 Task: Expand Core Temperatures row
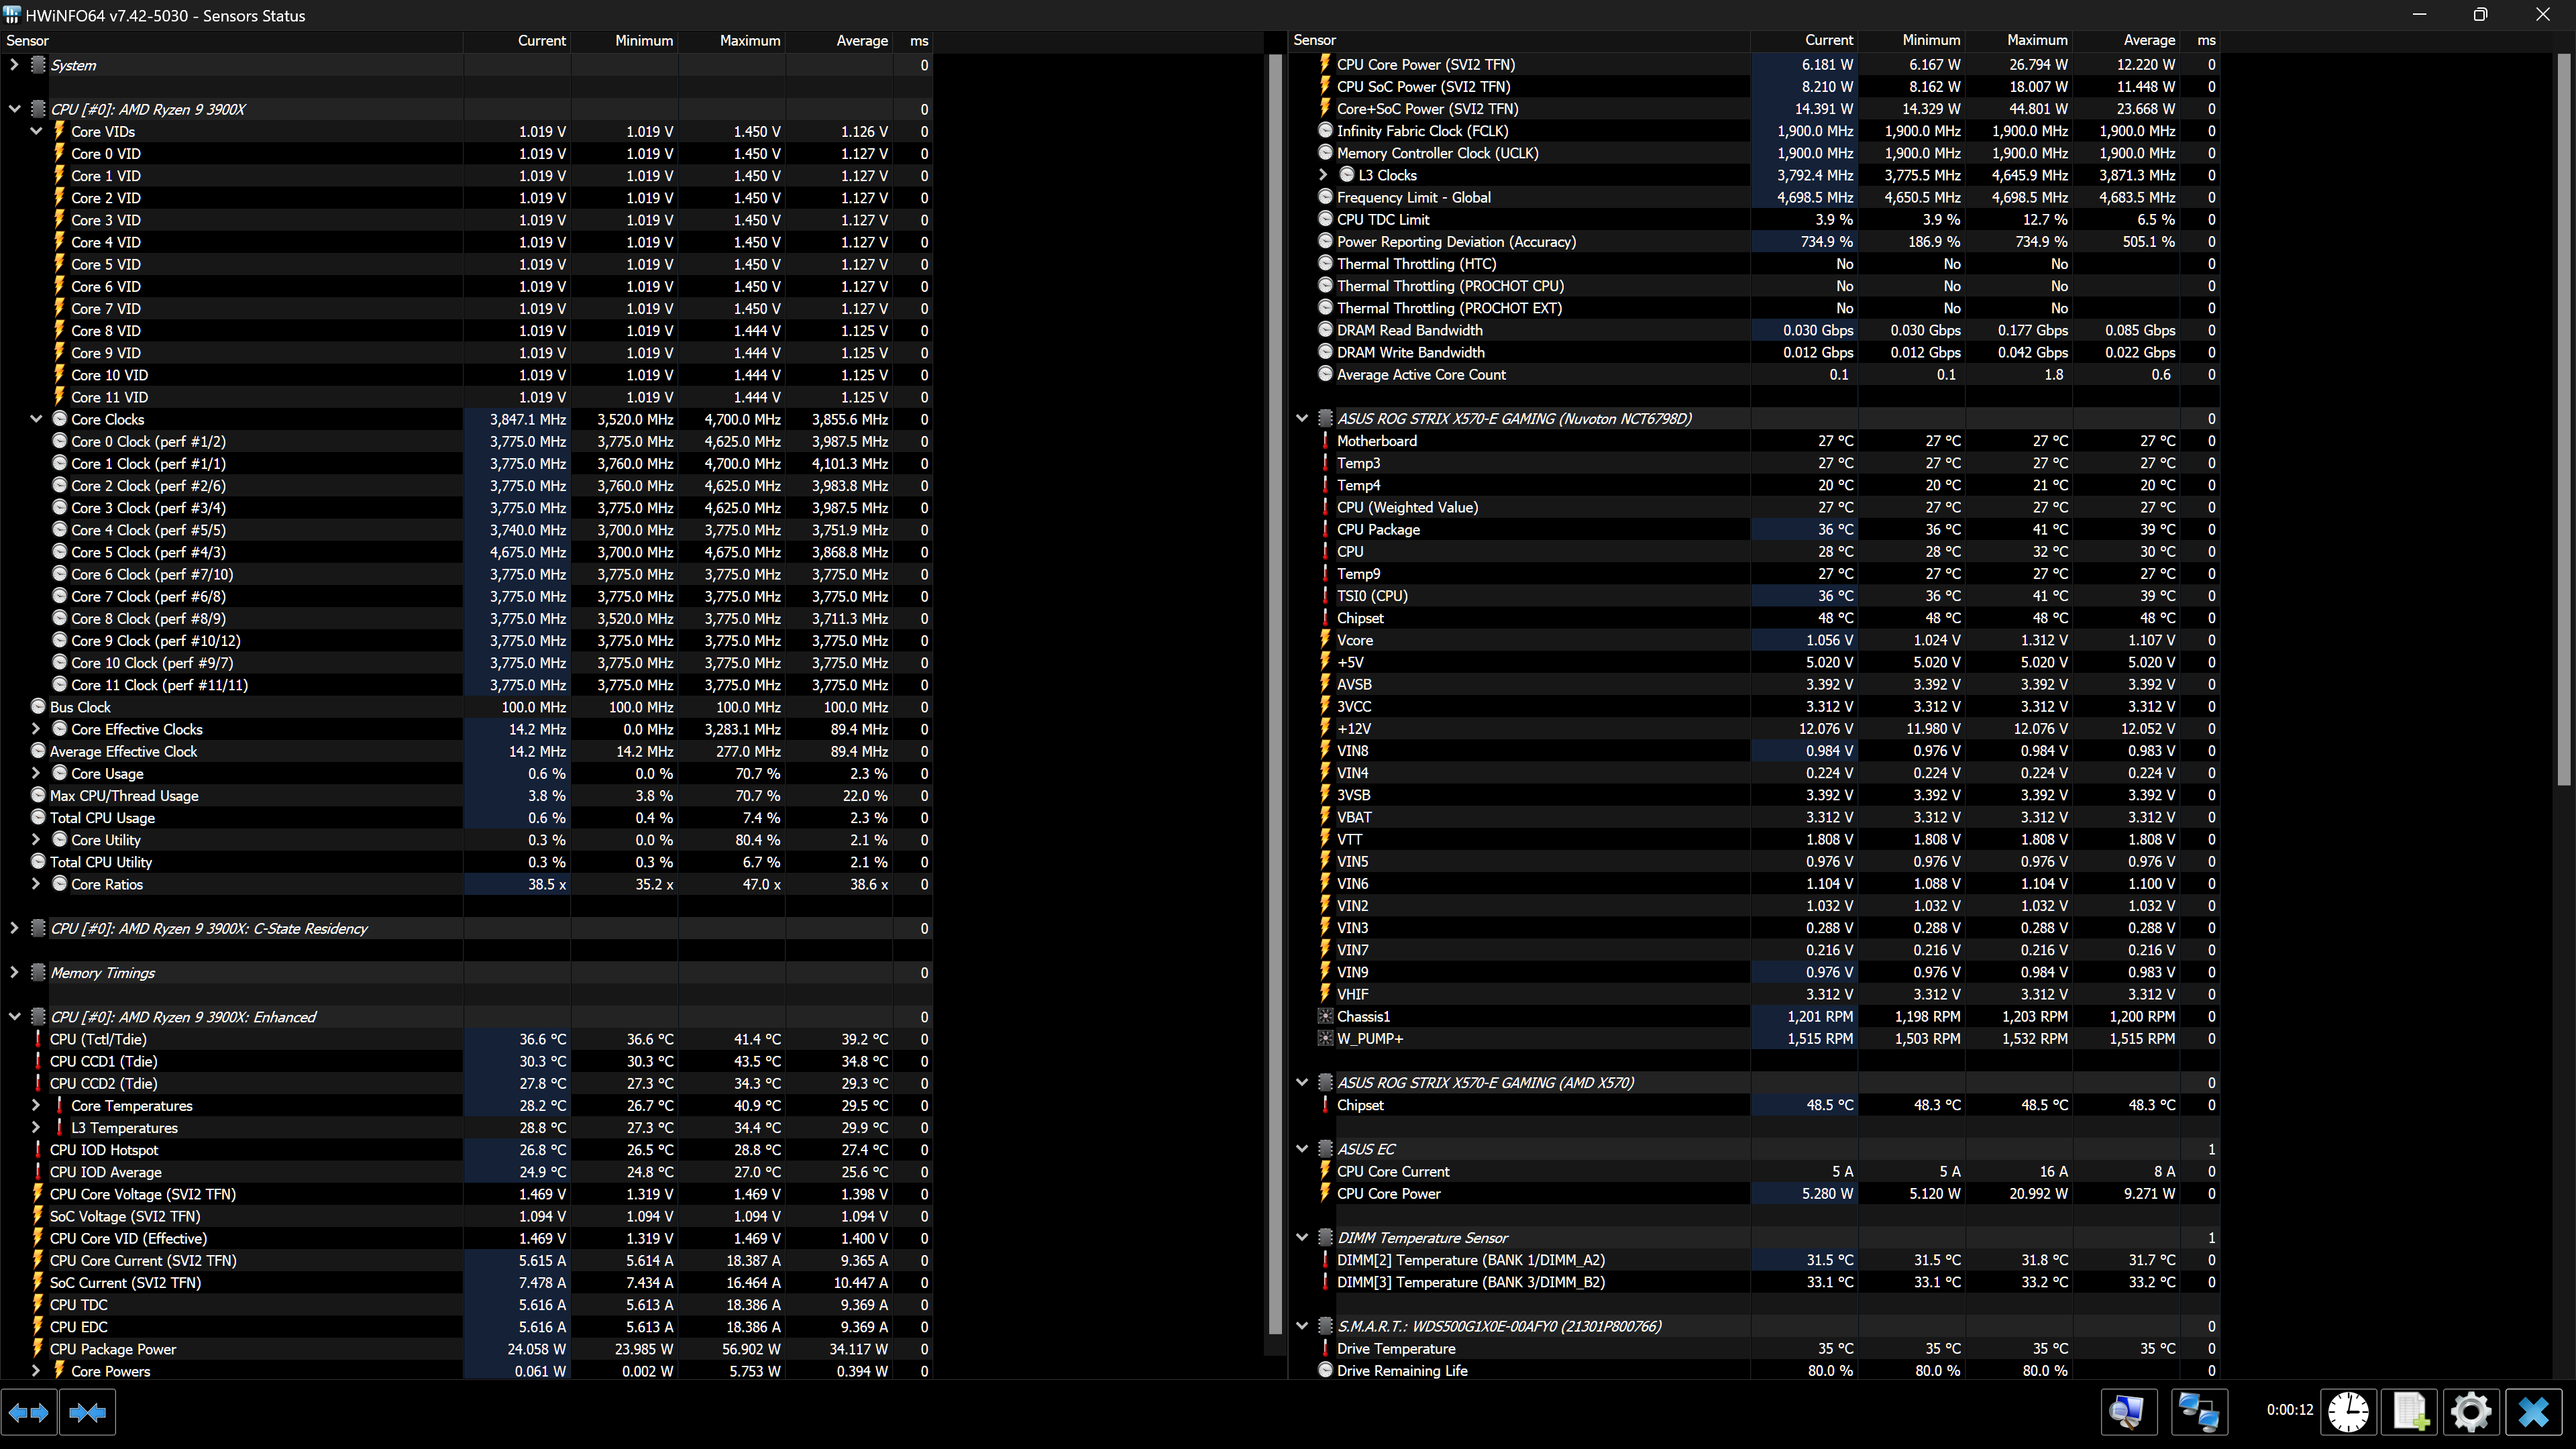pyautogui.click(x=36, y=1105)
